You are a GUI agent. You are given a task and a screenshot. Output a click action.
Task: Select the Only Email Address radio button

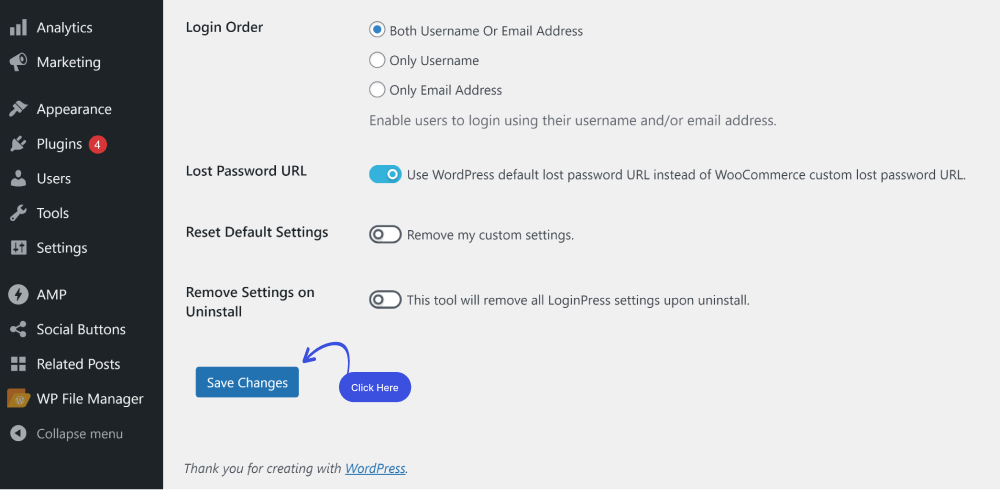(378, 90)
